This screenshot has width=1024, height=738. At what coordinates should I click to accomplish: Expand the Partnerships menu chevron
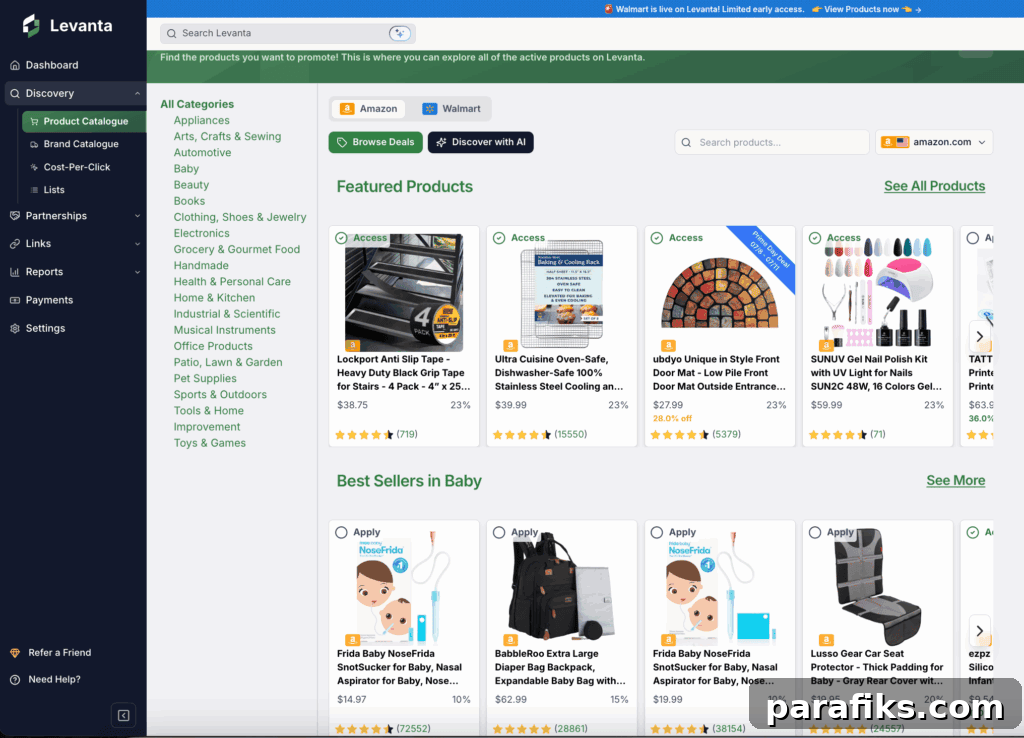[x=137, y=216]
